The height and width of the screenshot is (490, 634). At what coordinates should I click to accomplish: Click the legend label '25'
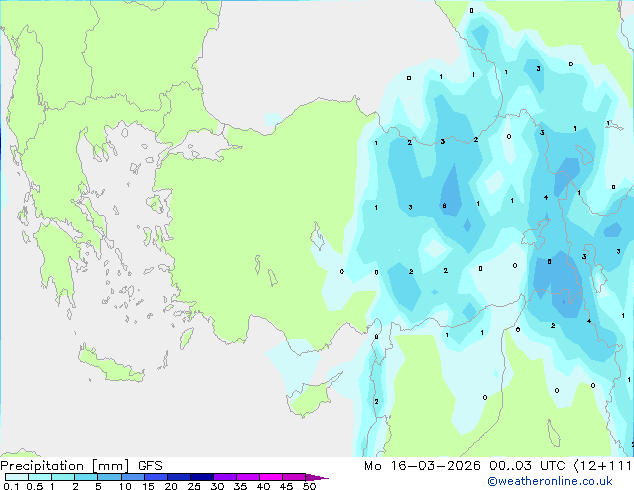tap(194, 486)
